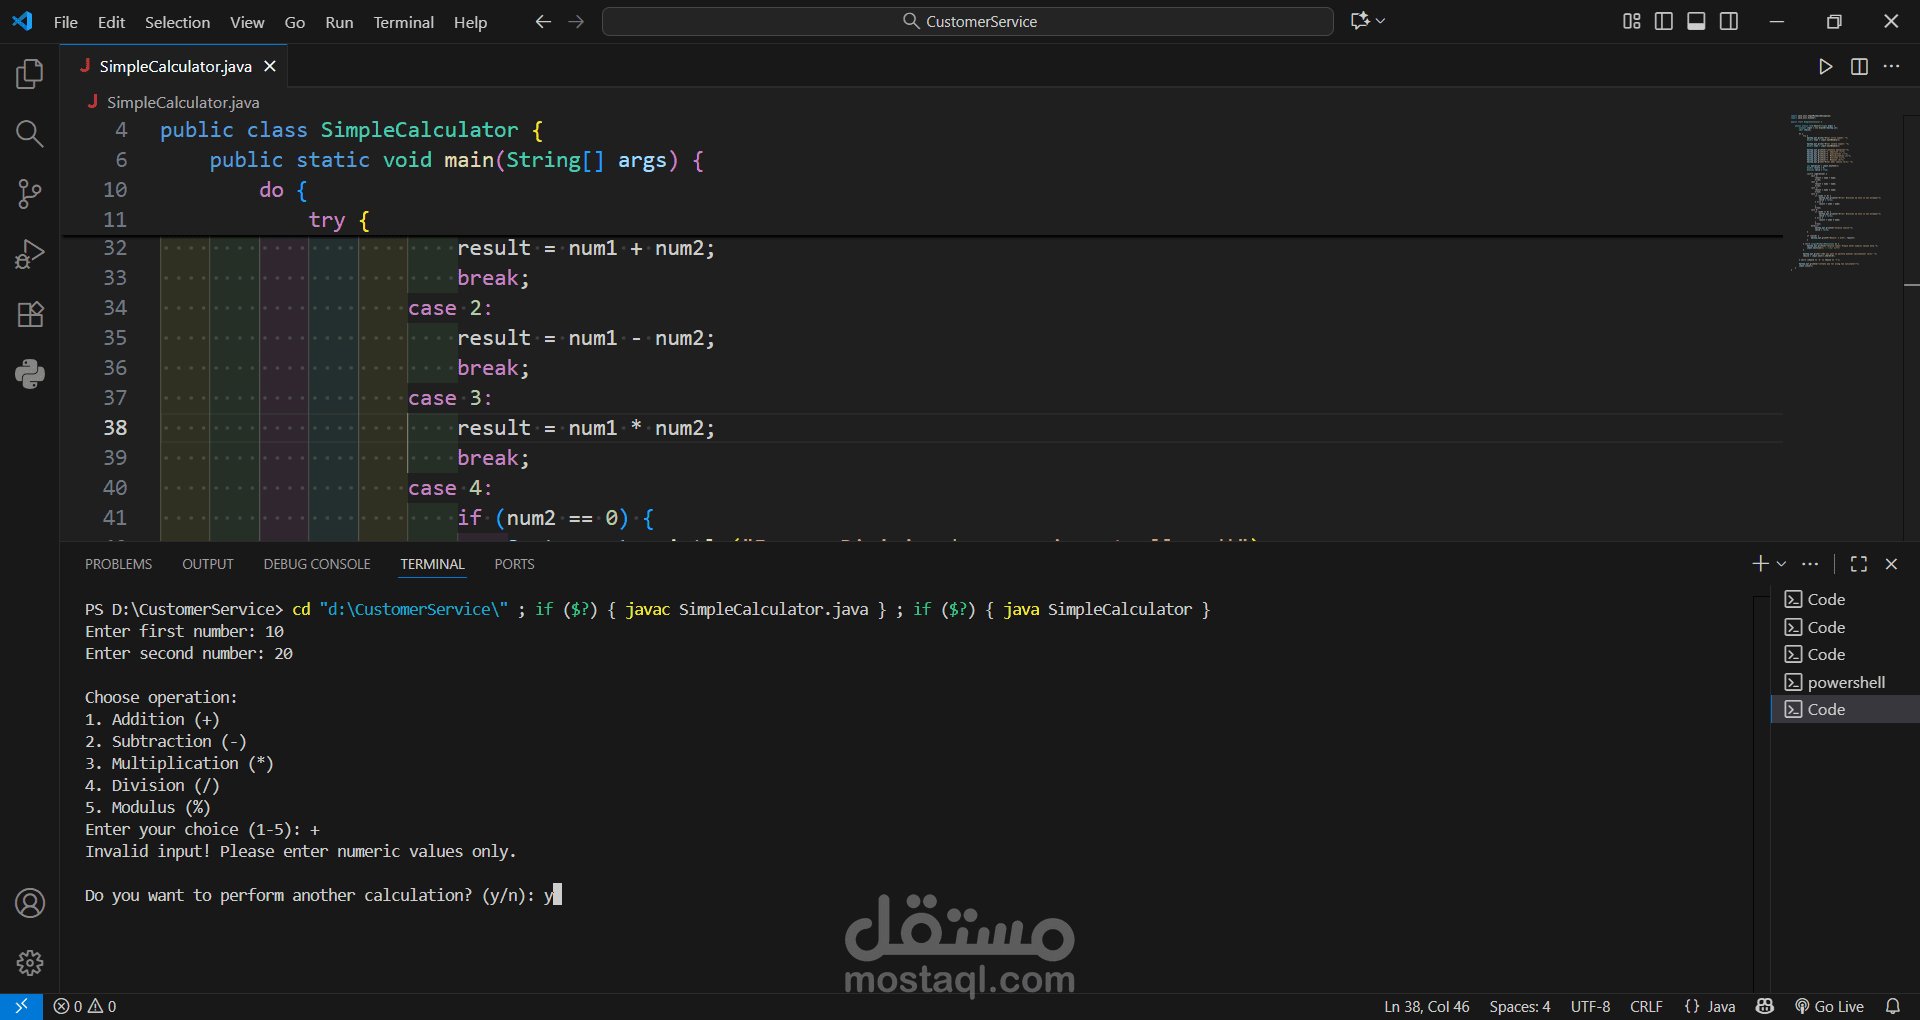The image size is (1920, 1020).
Task: Go back in navigation history
Action: pos(543,21)
